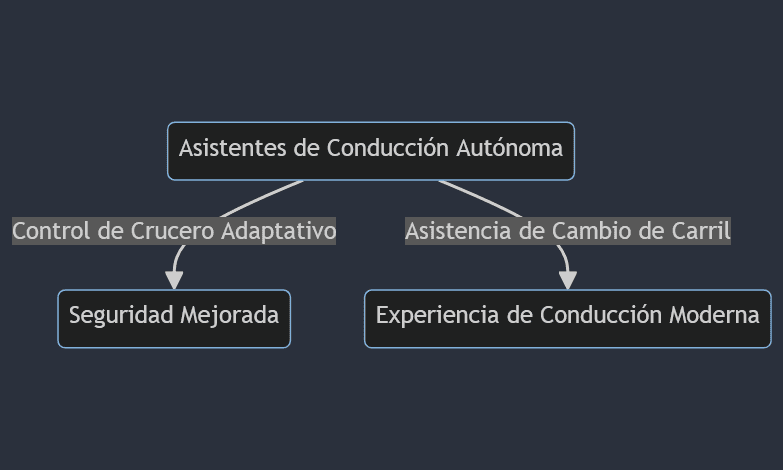The width and height of the screenshot is (783, 470).
Task: Click the Control de Crucero Adaptativo edge label
Action: (174, 231)
